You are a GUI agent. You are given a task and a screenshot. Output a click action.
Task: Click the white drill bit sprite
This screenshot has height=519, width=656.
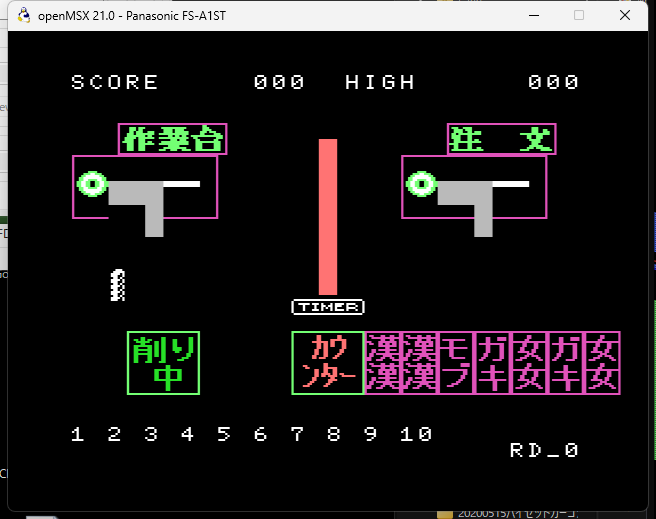tap(118, 285)
